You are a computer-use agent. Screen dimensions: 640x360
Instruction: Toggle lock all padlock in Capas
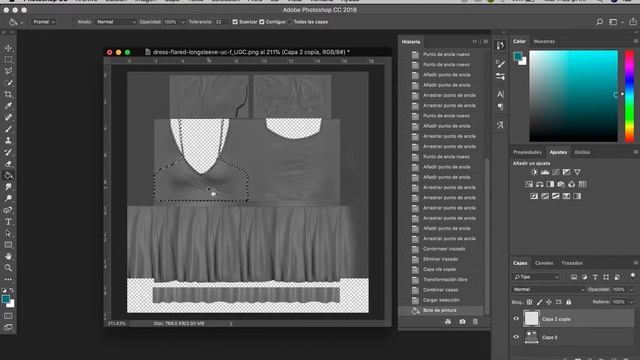click(x=569, y=302)
